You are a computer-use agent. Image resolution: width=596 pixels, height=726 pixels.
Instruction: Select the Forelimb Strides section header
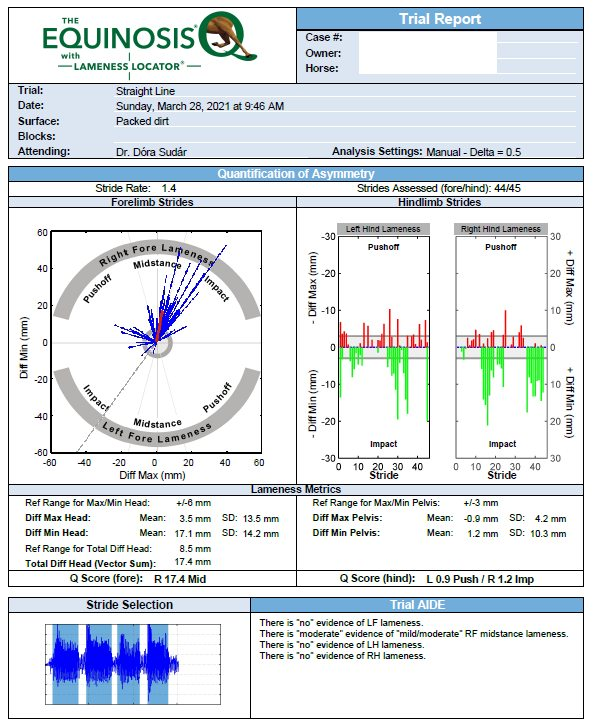(152, 202)
